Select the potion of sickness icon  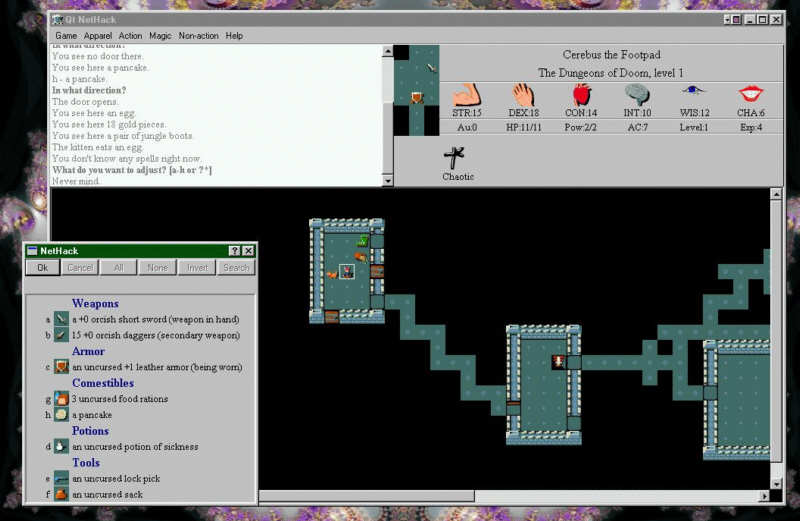(61, 446)
